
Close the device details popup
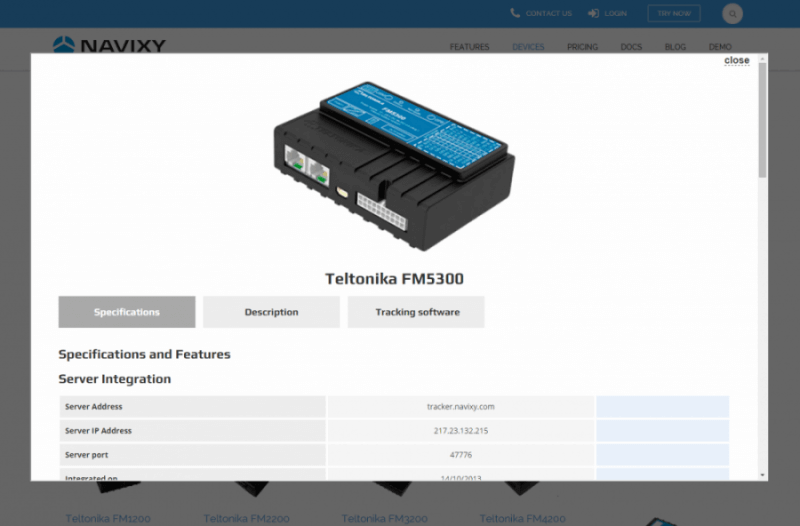[737, 60]
